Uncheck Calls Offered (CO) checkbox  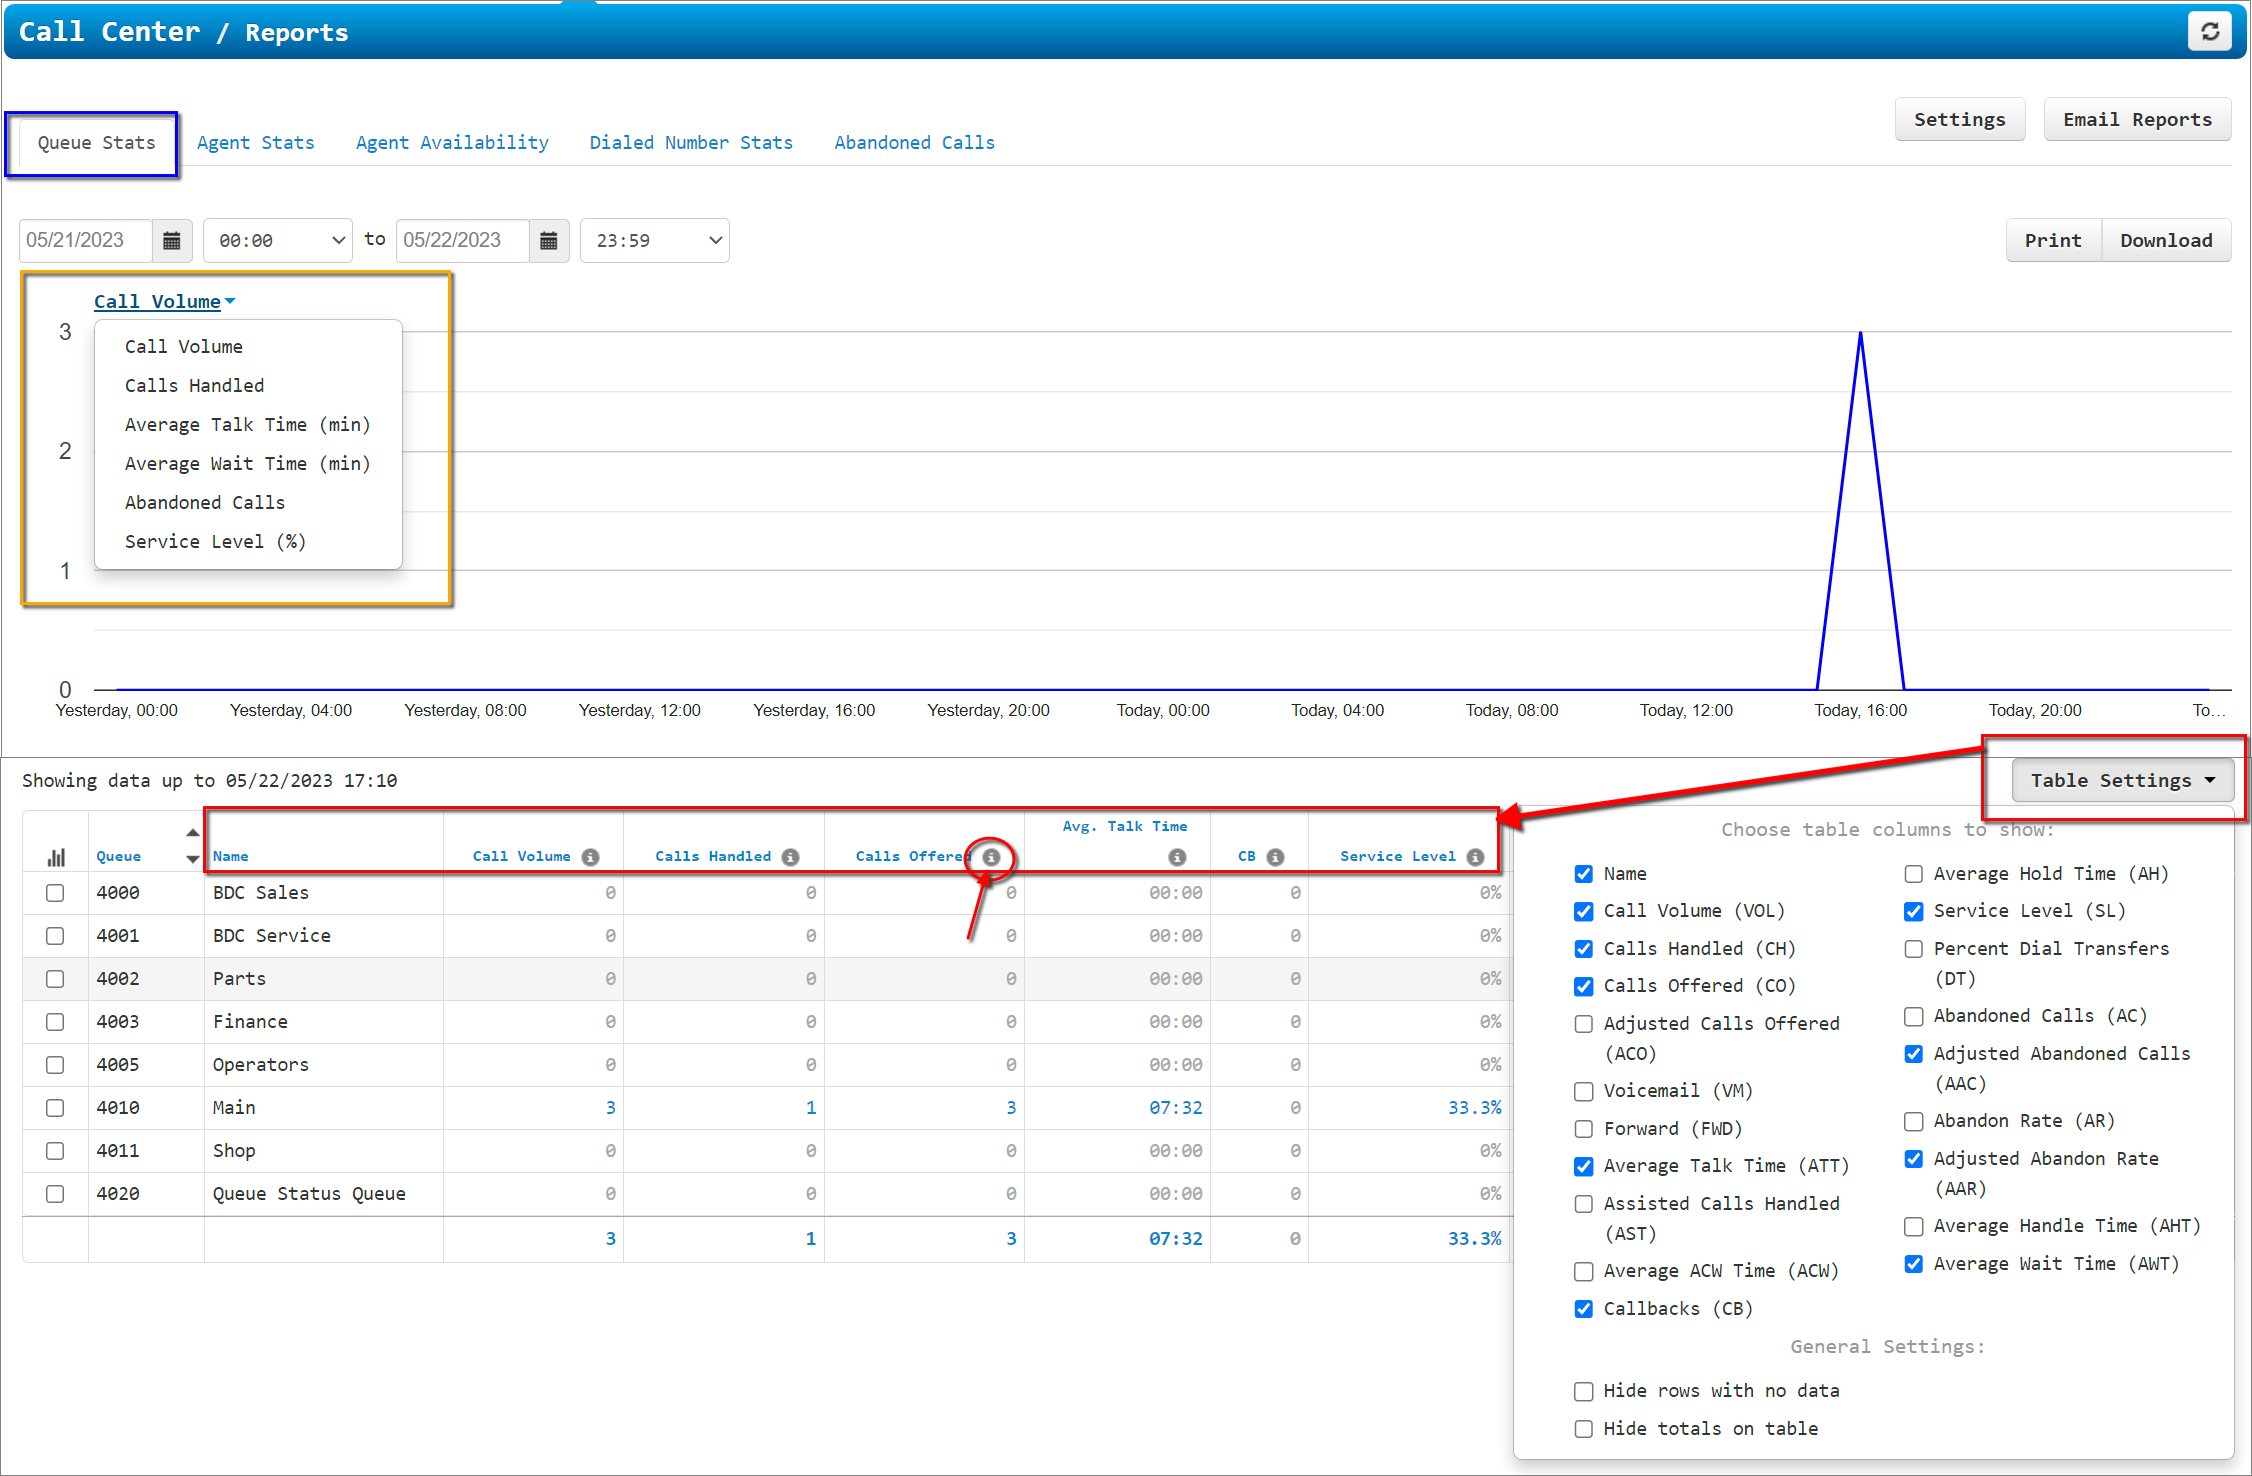click(1584, 986)
